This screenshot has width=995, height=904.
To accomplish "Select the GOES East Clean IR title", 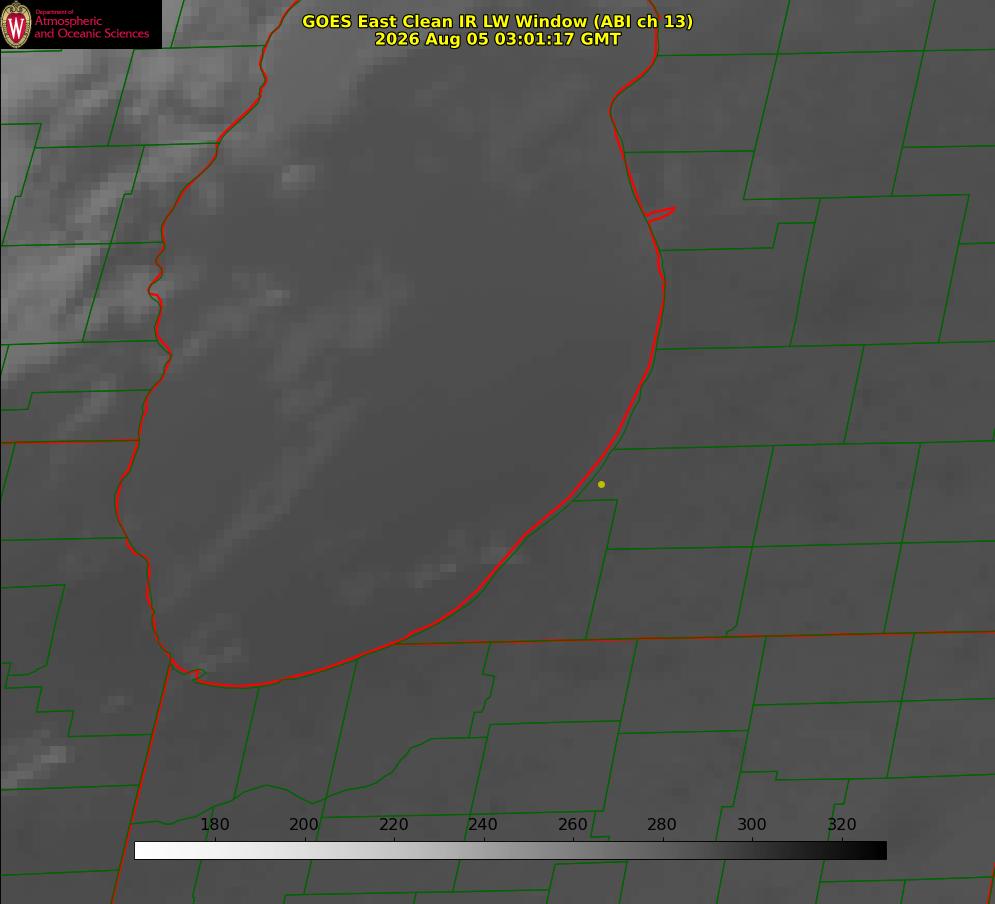I will [x=497, y=21].
